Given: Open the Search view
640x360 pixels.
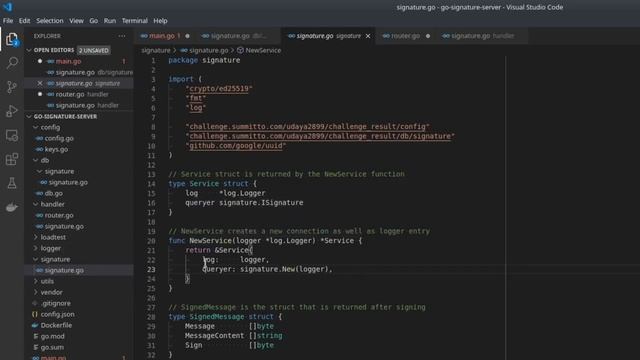Looking at the screenshot, I should (12, 63).
